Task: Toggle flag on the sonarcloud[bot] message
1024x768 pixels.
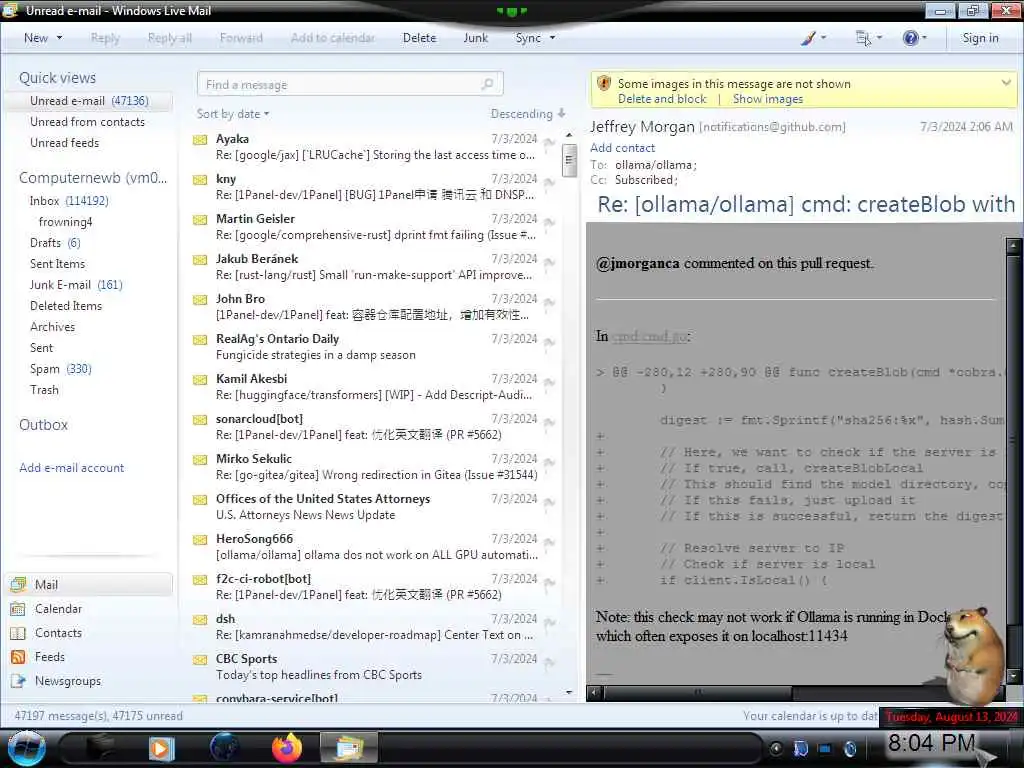Action: pos(549,422)
